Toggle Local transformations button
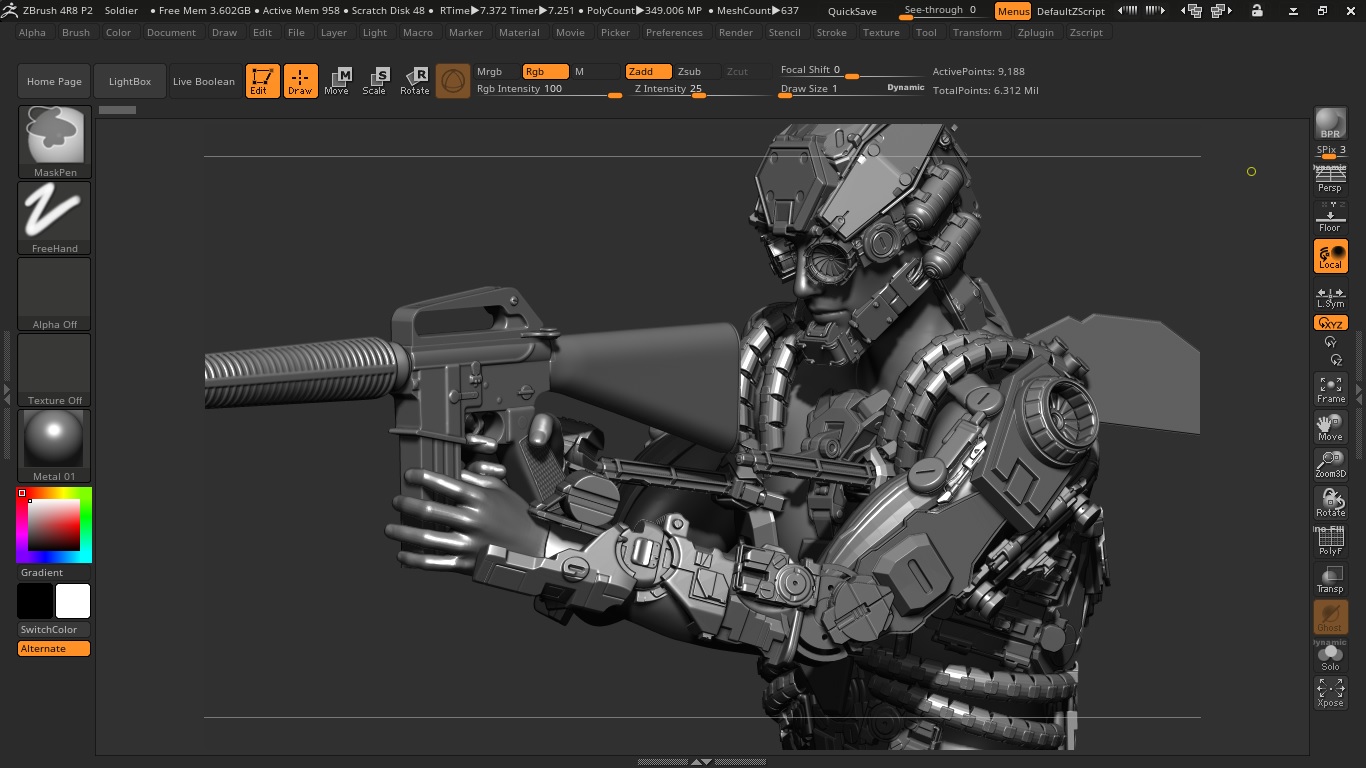This screenshot has height=768, width=1366. coord(1330,256)
